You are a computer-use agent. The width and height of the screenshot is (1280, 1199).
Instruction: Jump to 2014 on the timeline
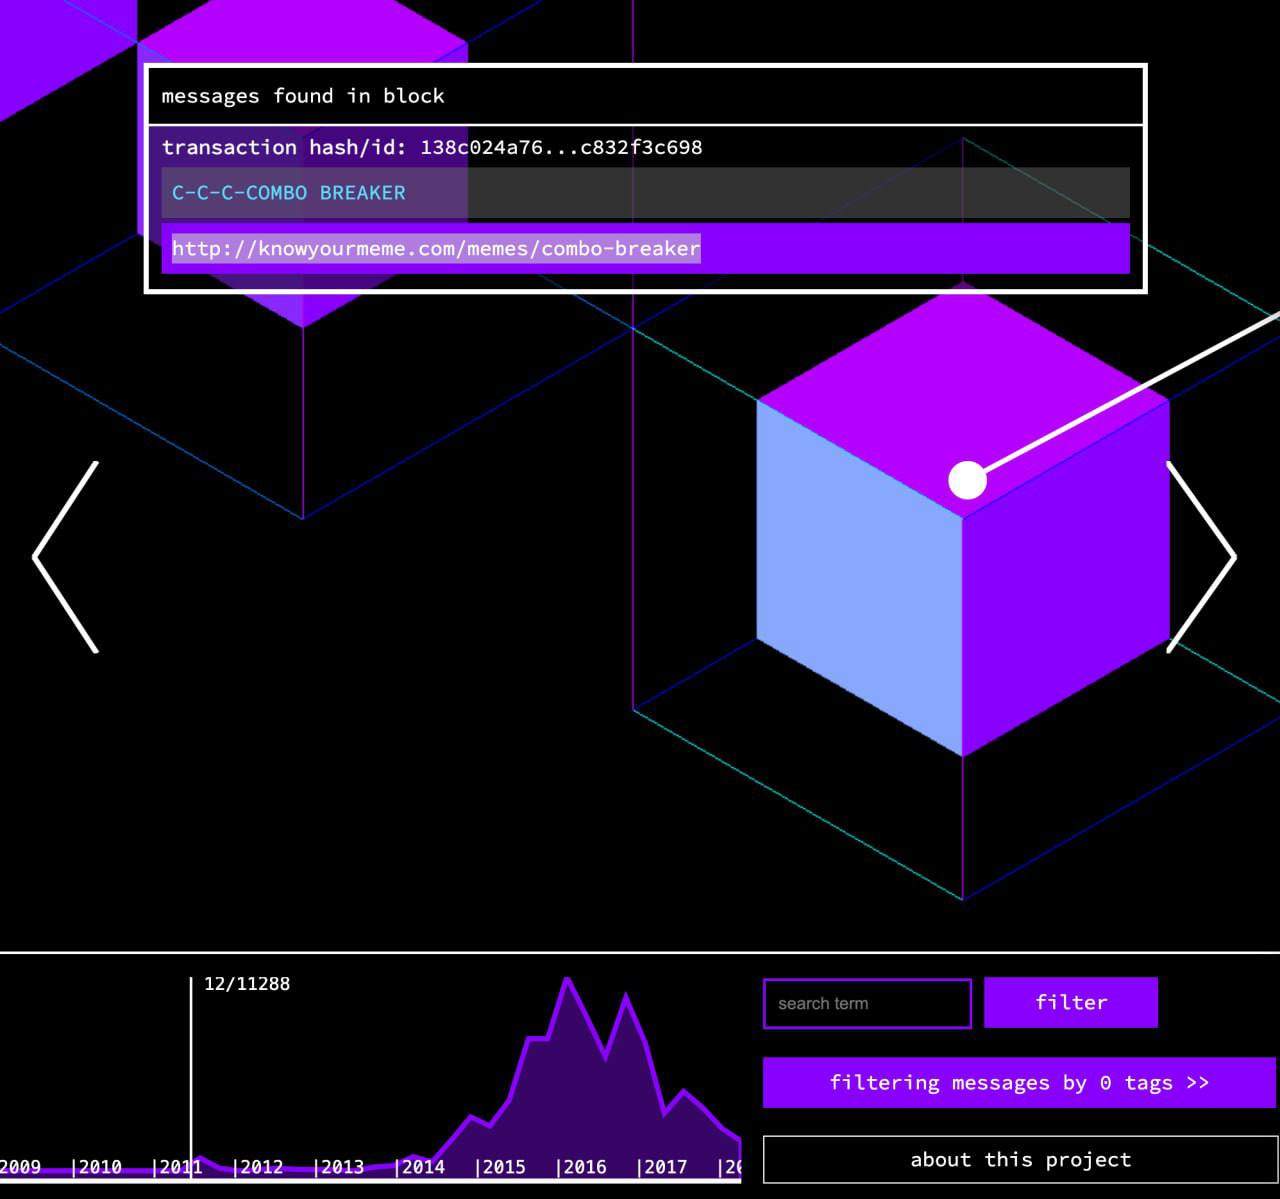[x=420, y=1167]
